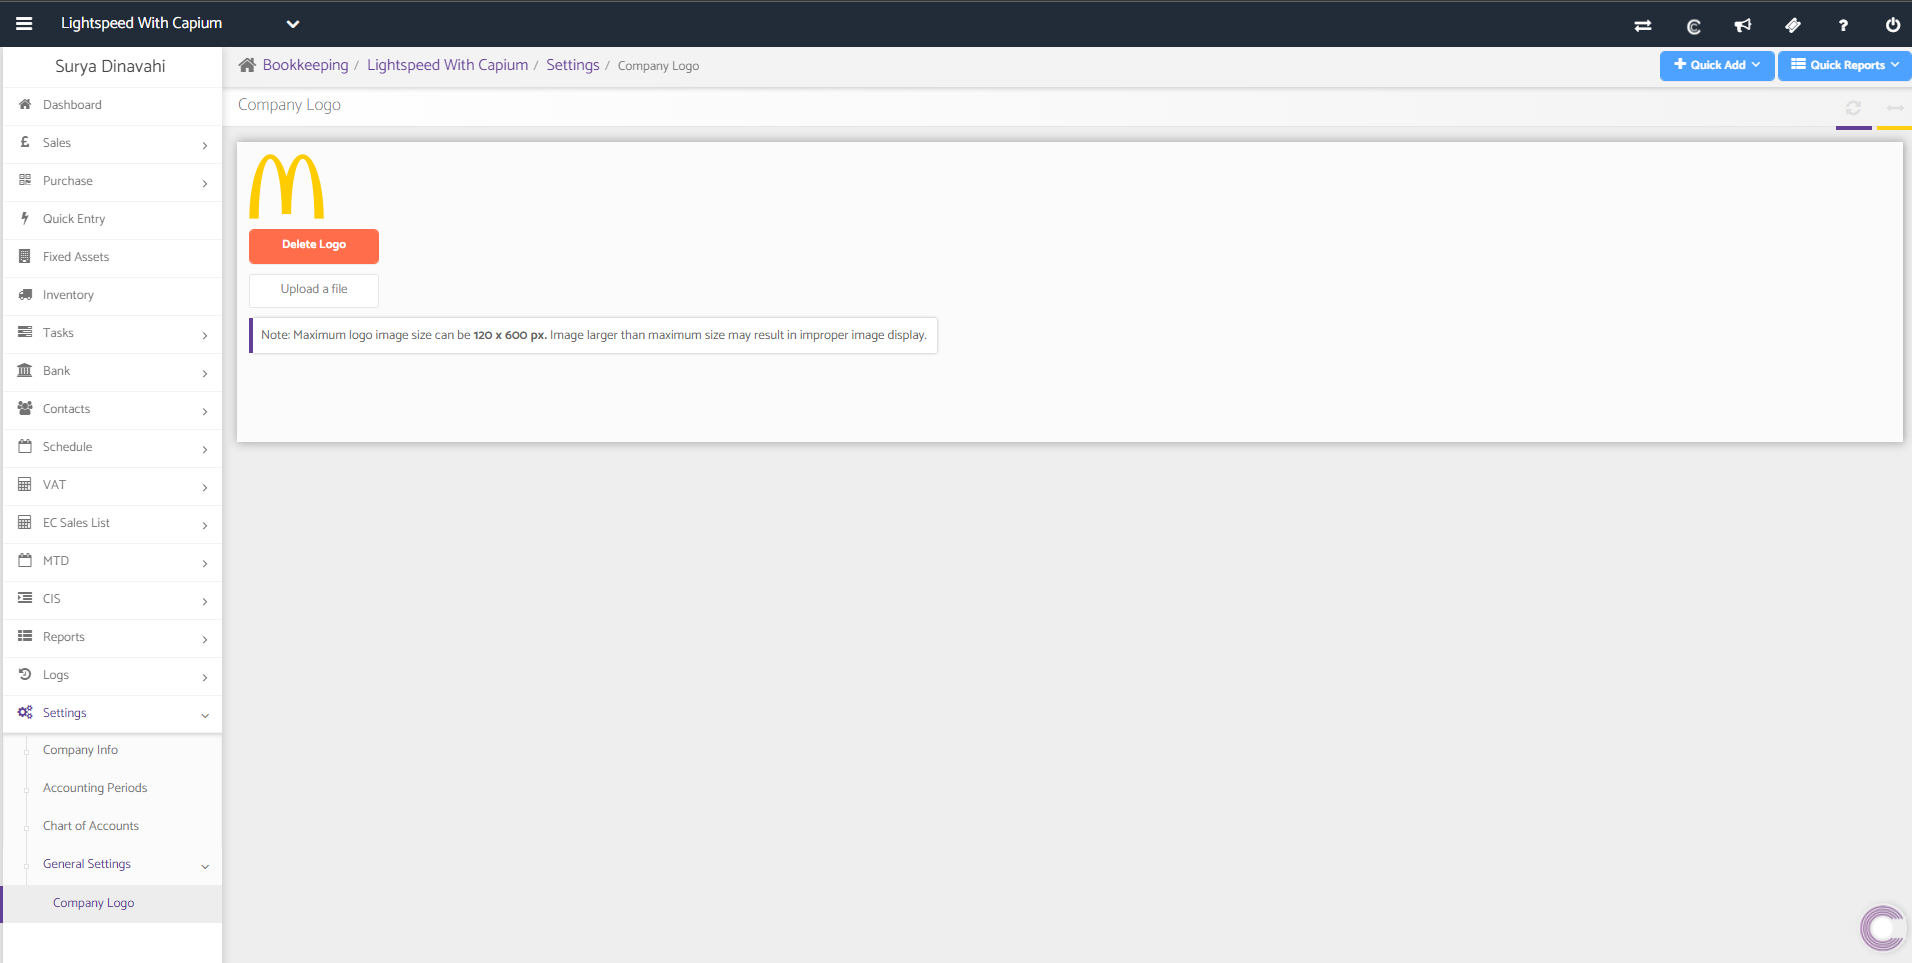Click the Purchase sidebar icon
The height and width of the screenshot is (963, 1912).
[x=25, y=180]
